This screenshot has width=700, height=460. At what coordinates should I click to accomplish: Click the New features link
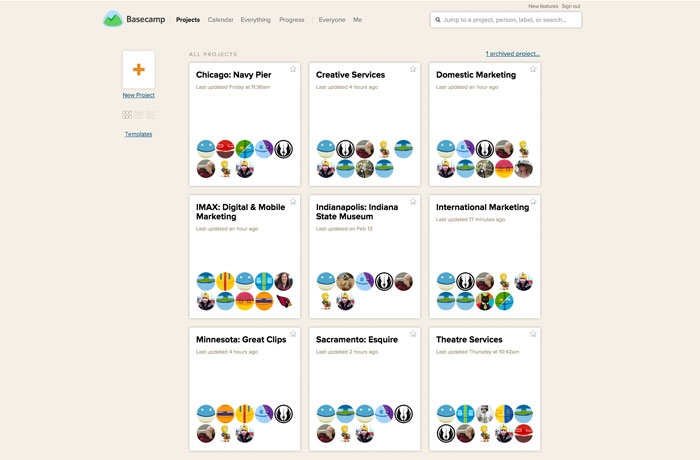tap(543, 6)
